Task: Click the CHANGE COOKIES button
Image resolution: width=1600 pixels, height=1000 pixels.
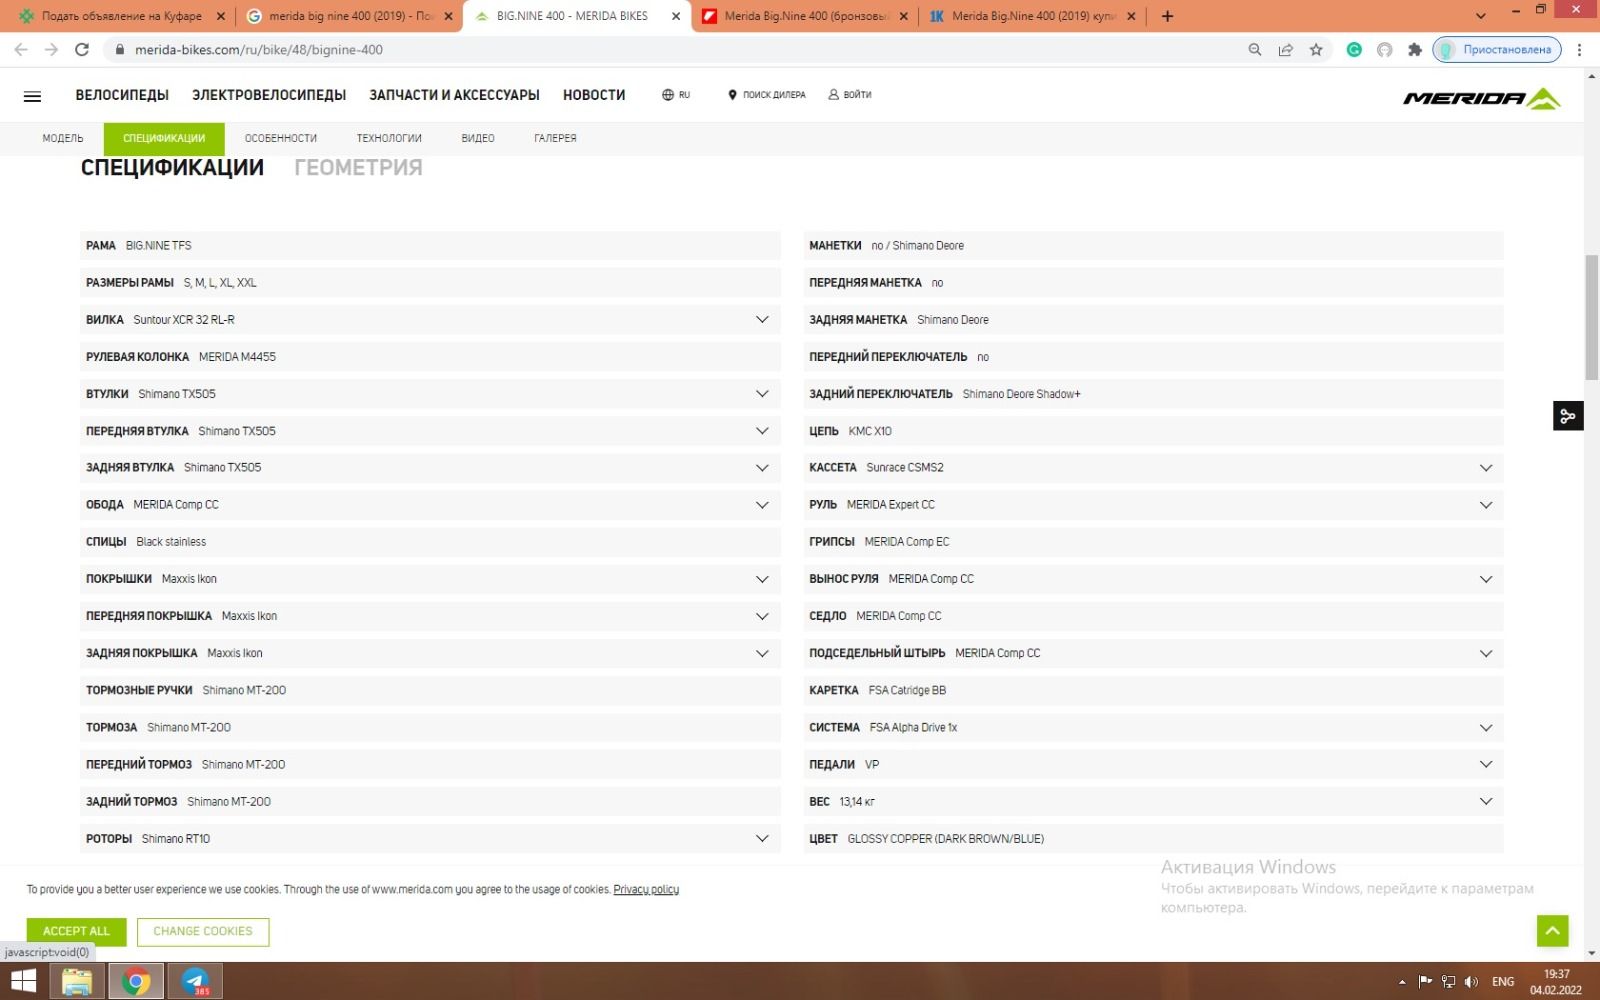Action: pyautogui.click(x=203, y=931)
